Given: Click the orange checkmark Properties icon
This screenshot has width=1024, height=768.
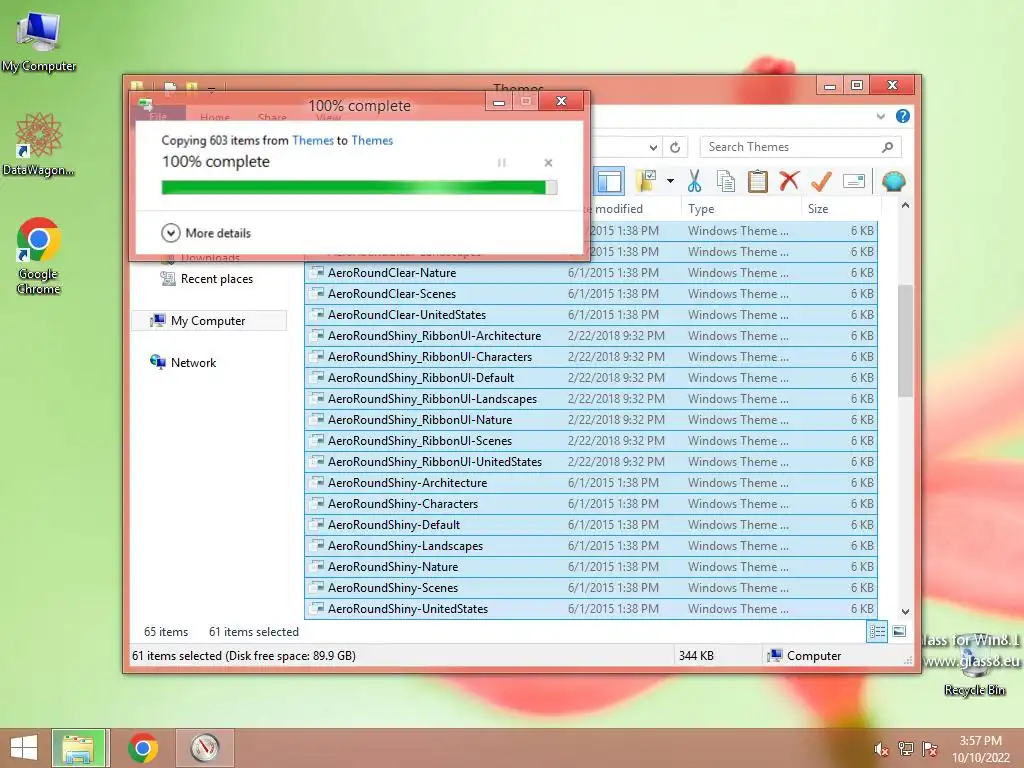Looking at the screenshot, I should pyautogui.click(x=821, y=181).
